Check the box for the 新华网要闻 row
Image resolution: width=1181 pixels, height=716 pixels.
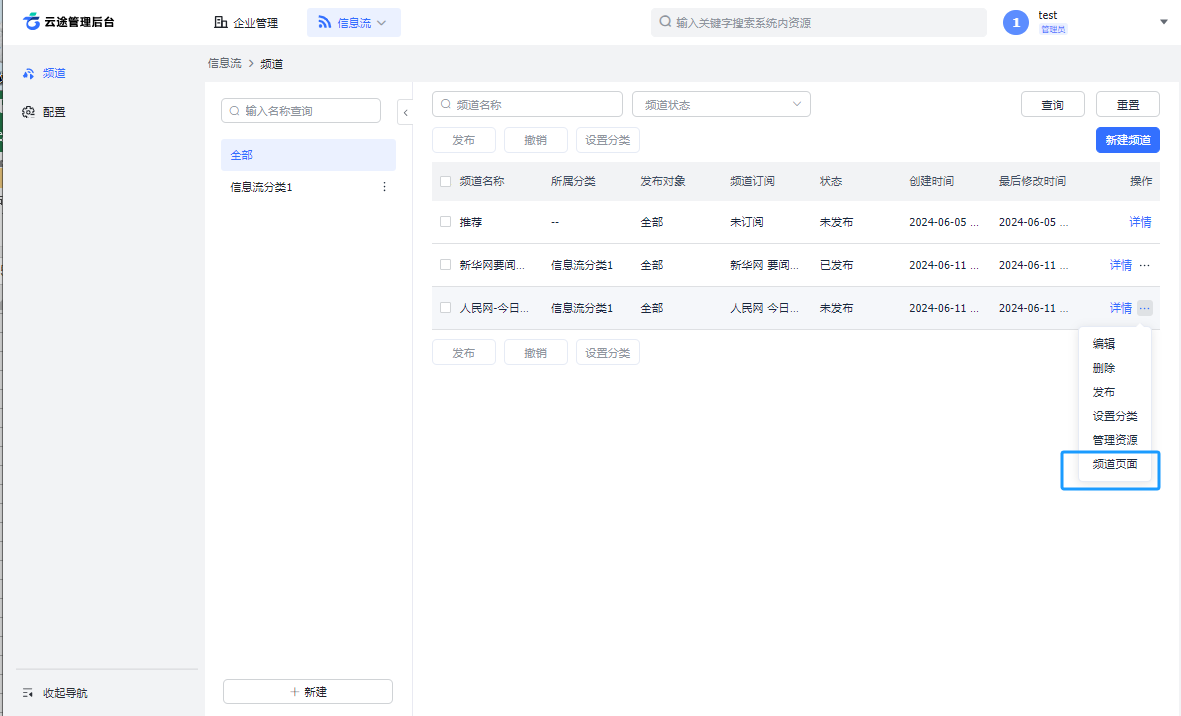click(445, 265)
